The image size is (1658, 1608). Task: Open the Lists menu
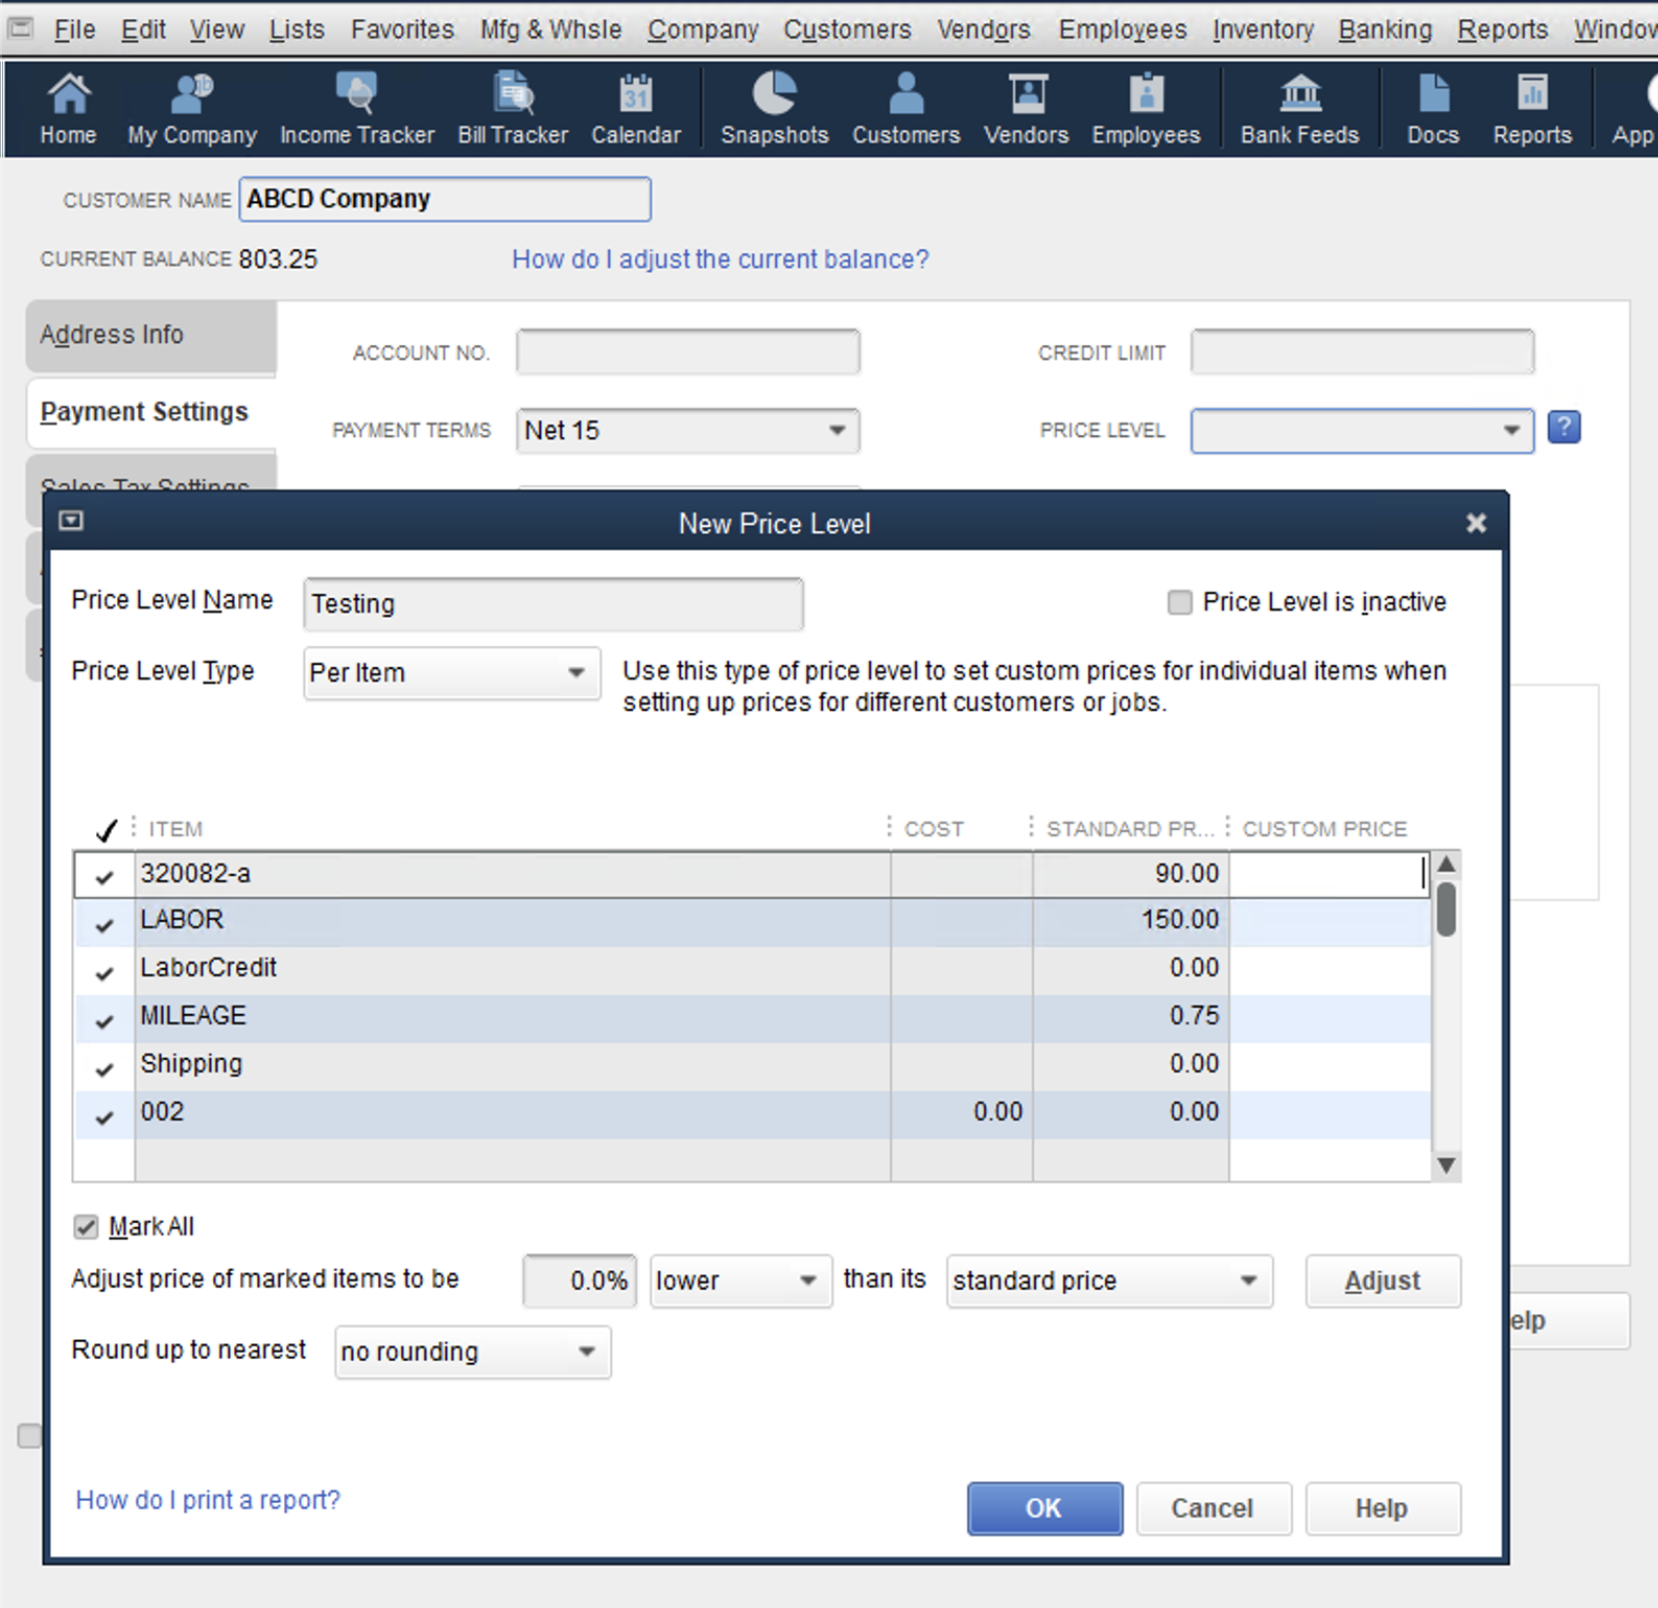[296, 30]
